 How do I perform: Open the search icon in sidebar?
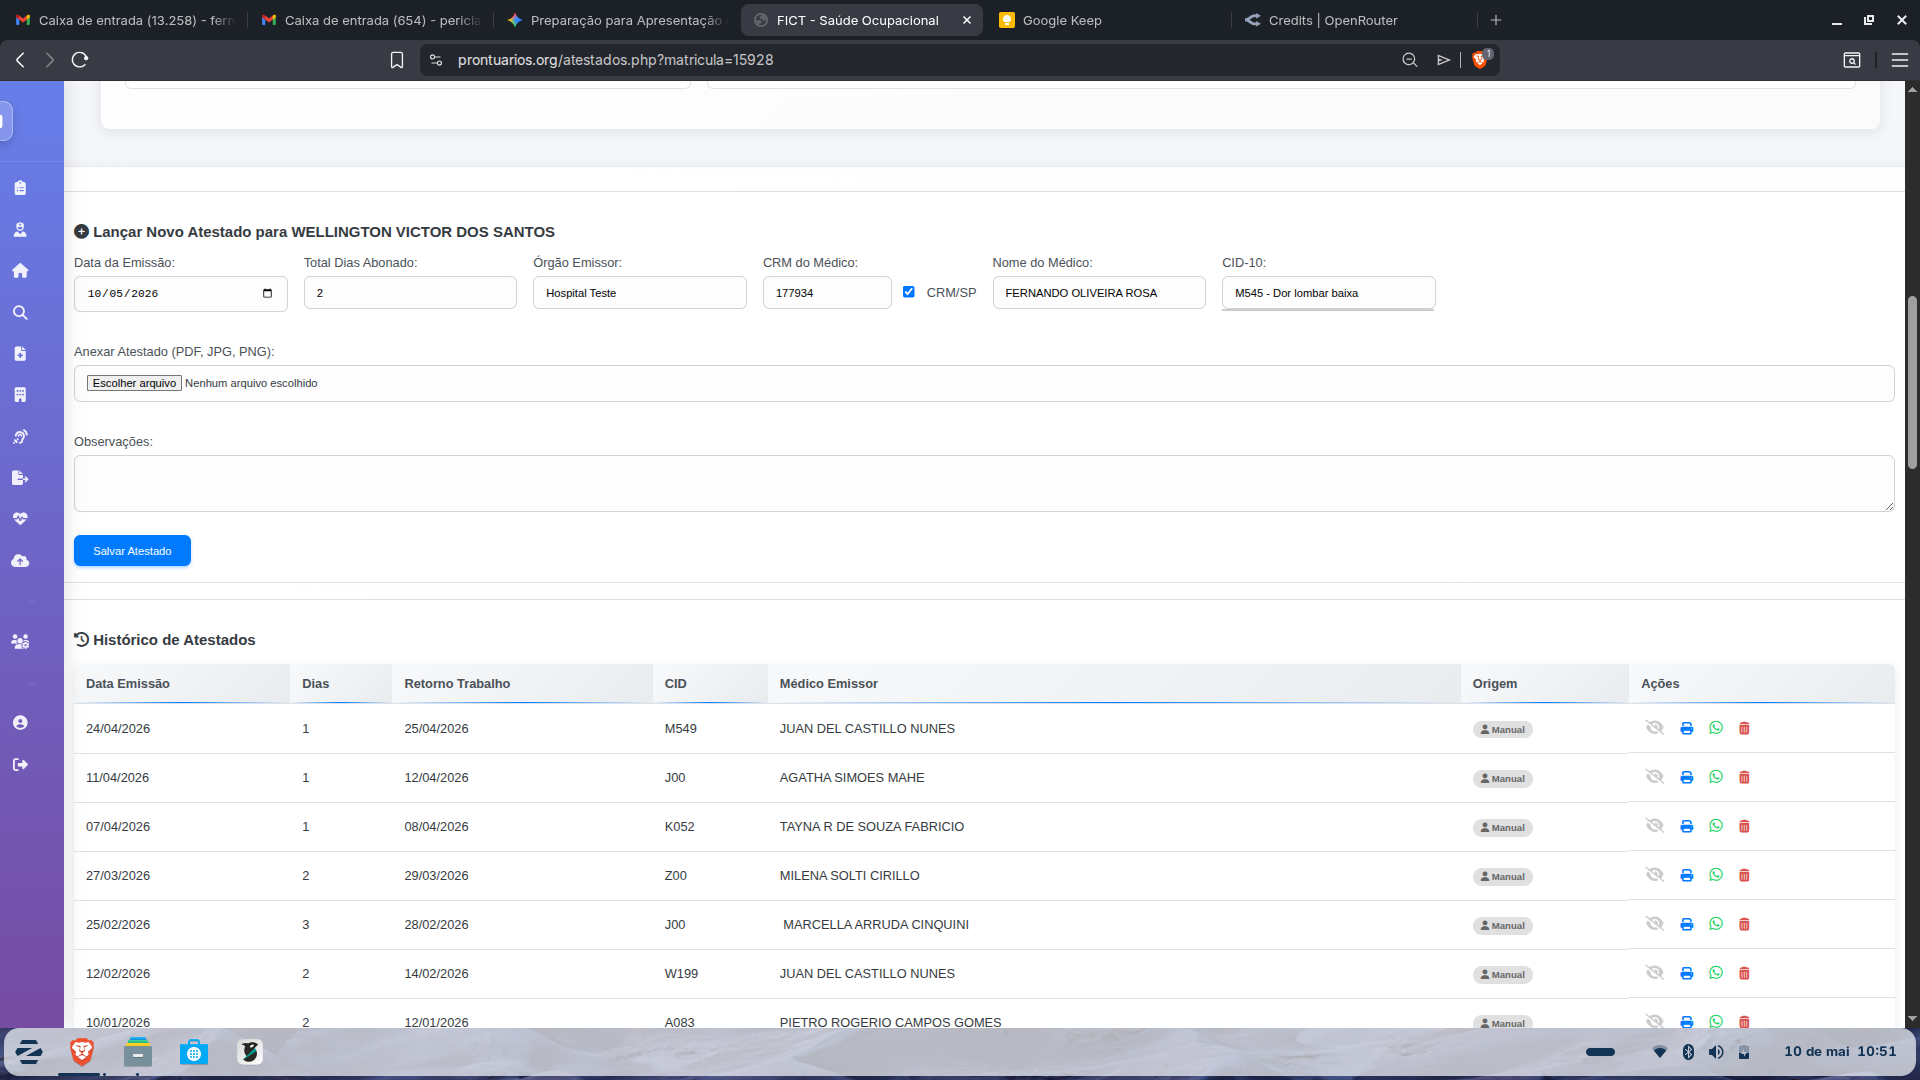click(20, 313)
